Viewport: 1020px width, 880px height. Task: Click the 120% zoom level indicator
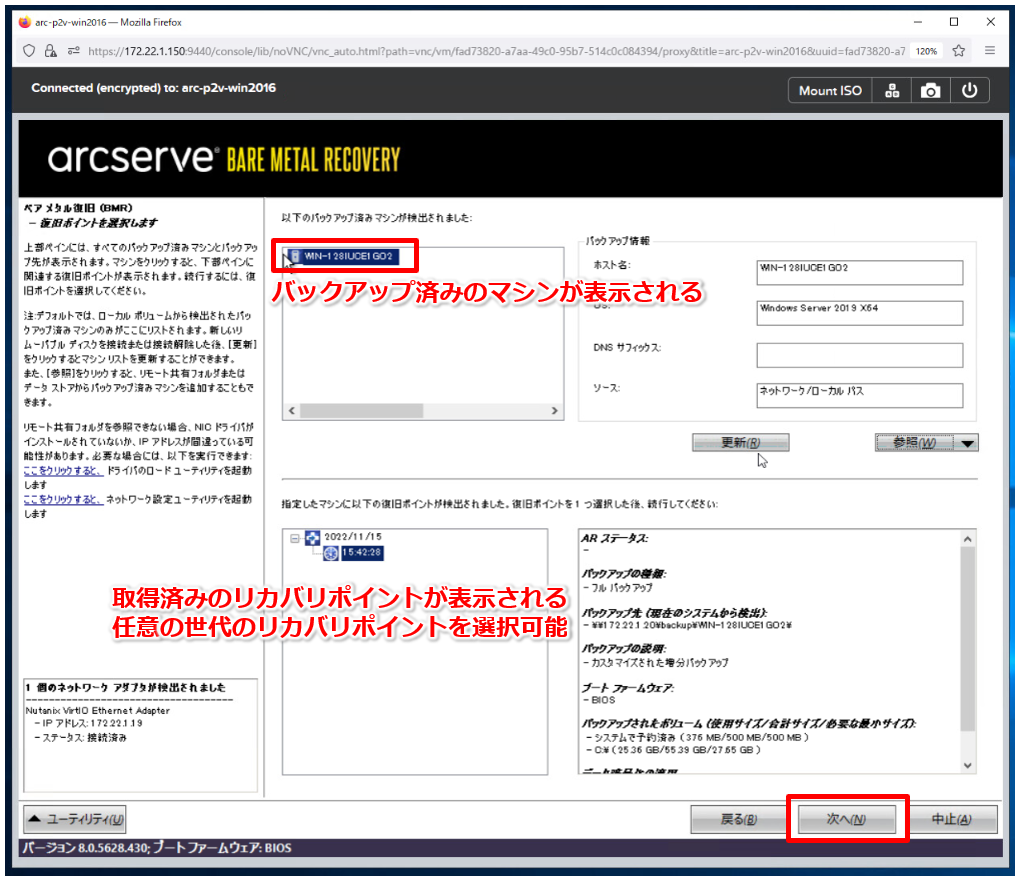(x=926, y=51)
